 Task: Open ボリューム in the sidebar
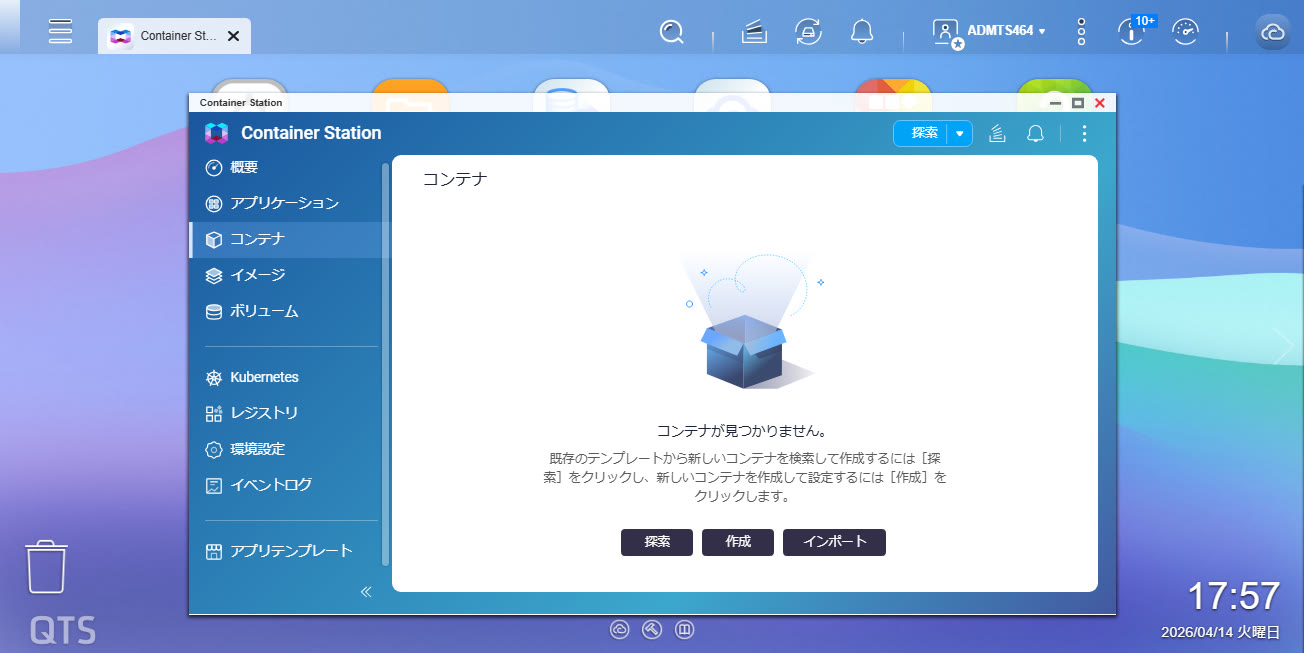(264, 311)
